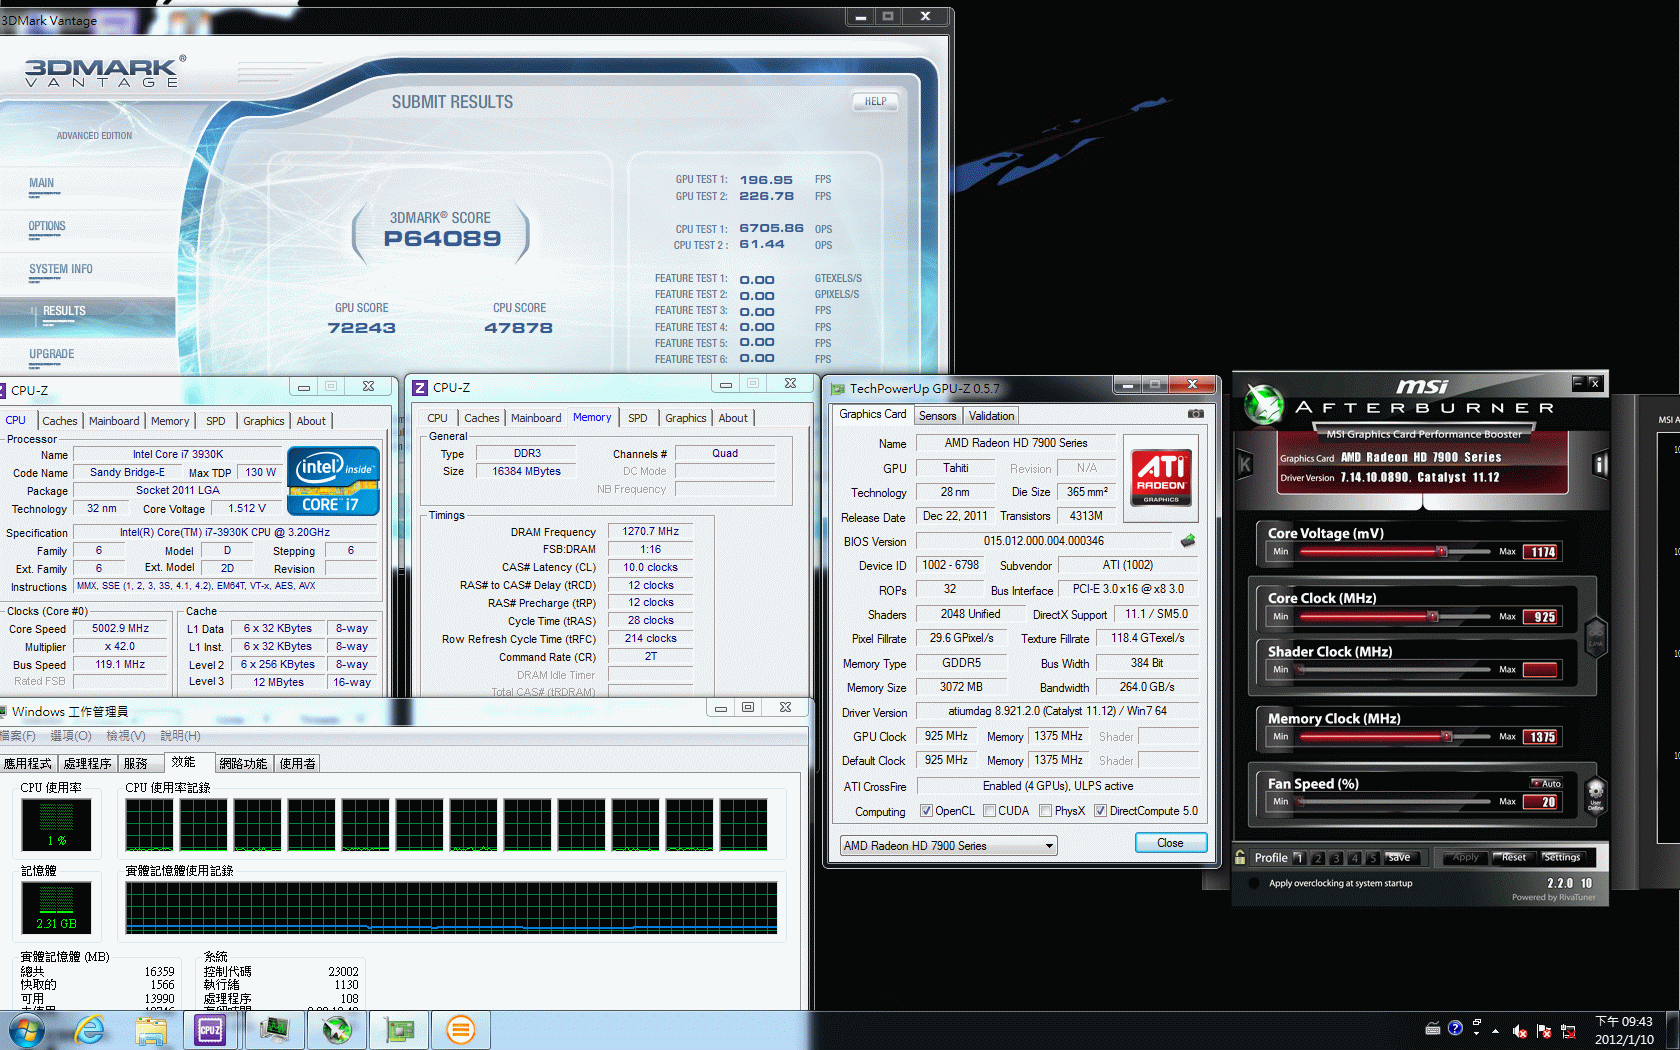Click the disconnected network tray icon
1680x1050 pixels.
[x=1567, y=1031]
